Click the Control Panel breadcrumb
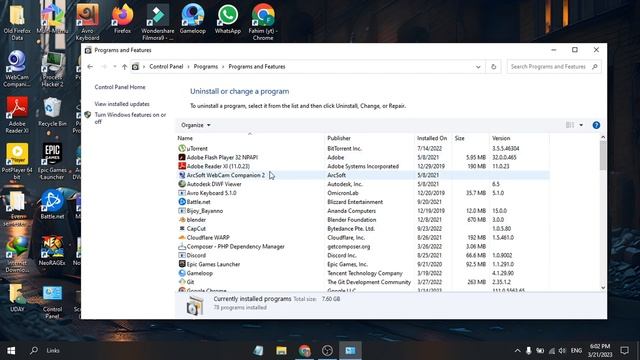The width and height of the screenshot is (640, 360). (166, 67)
